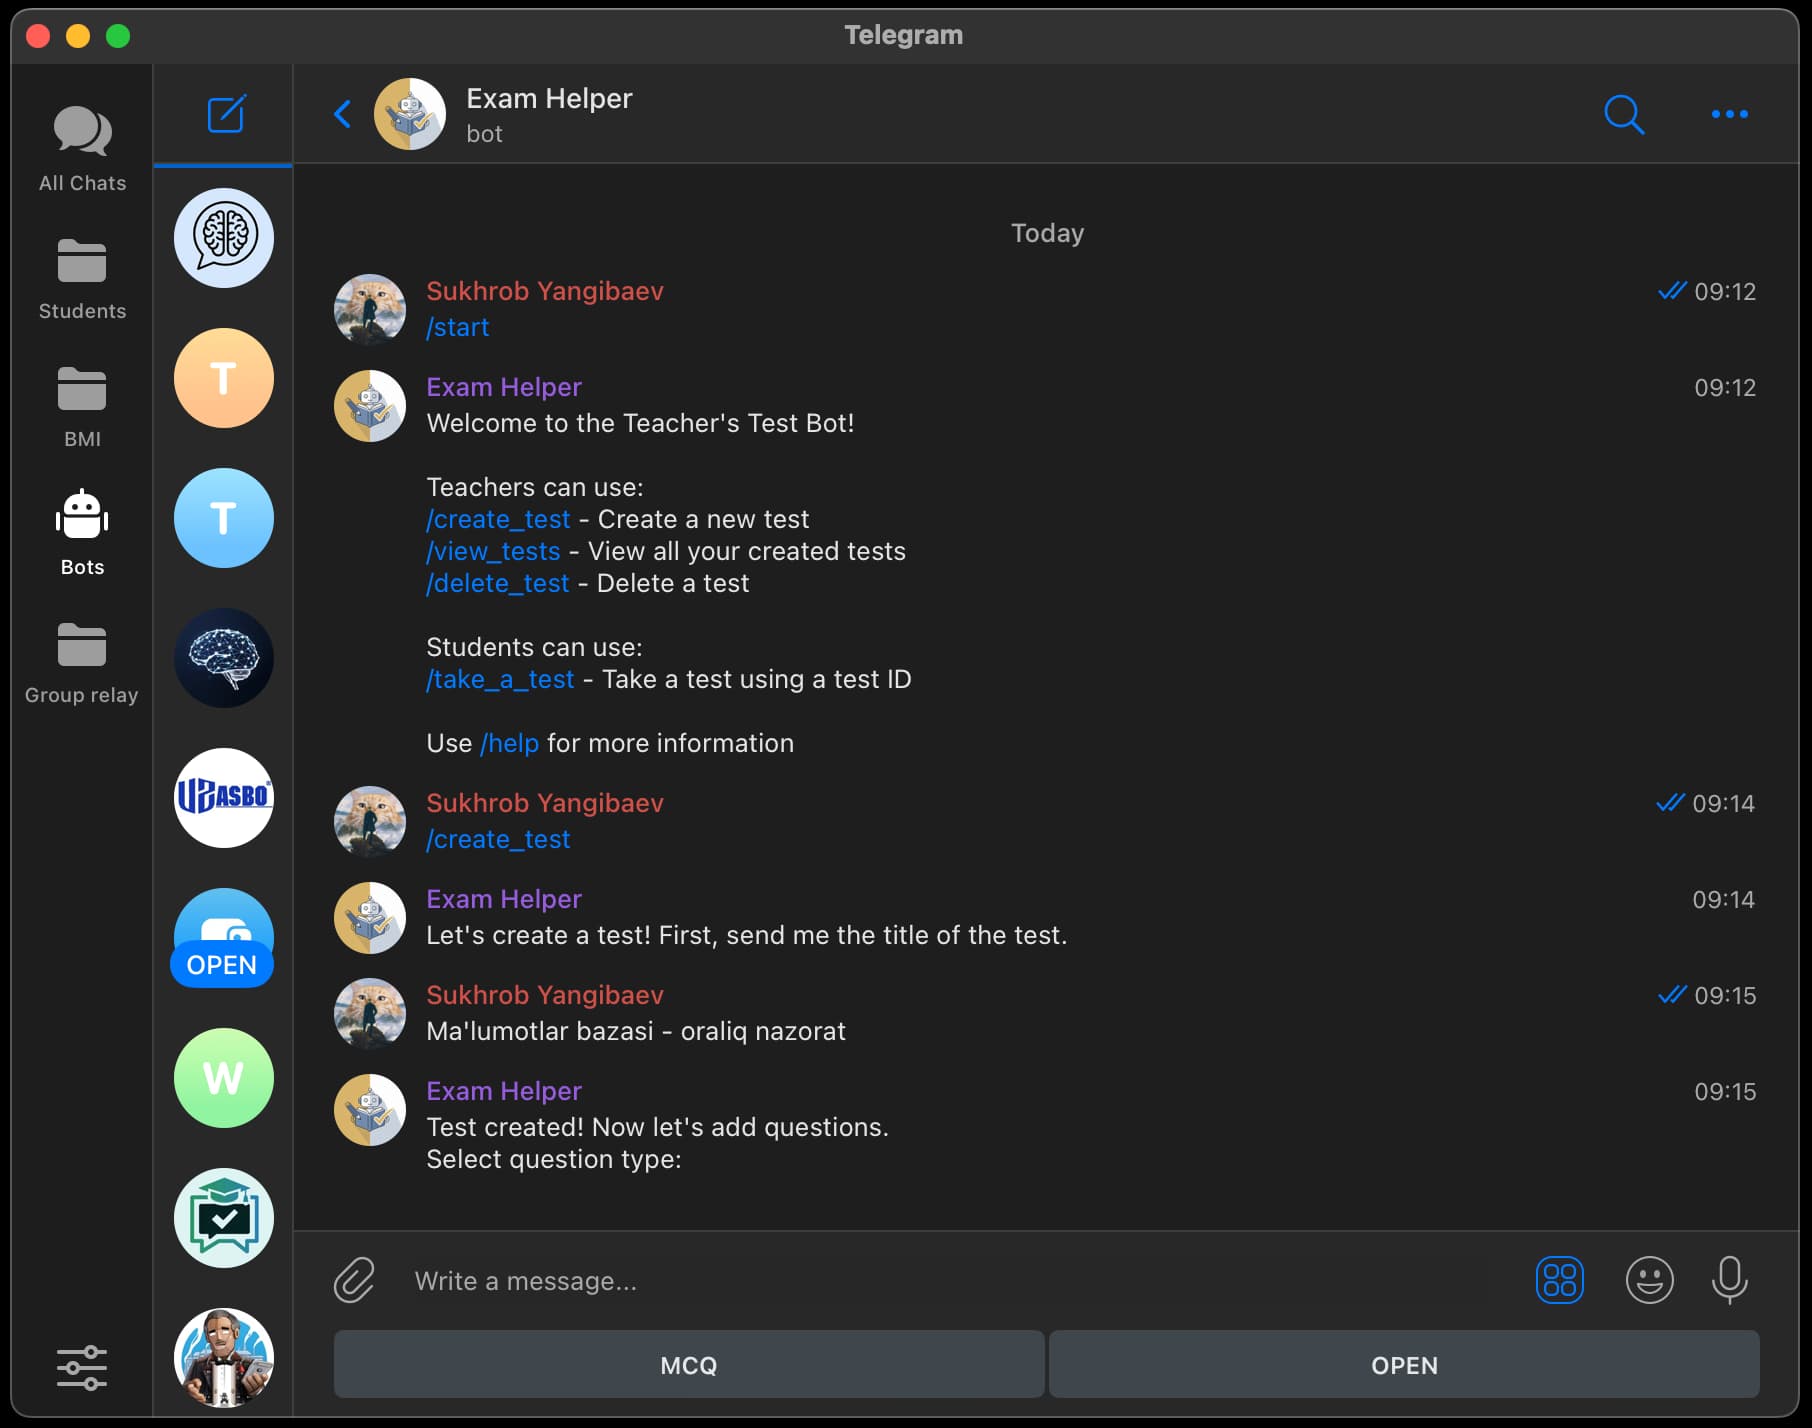Open the orange T avatar chat

coord(224,378)
